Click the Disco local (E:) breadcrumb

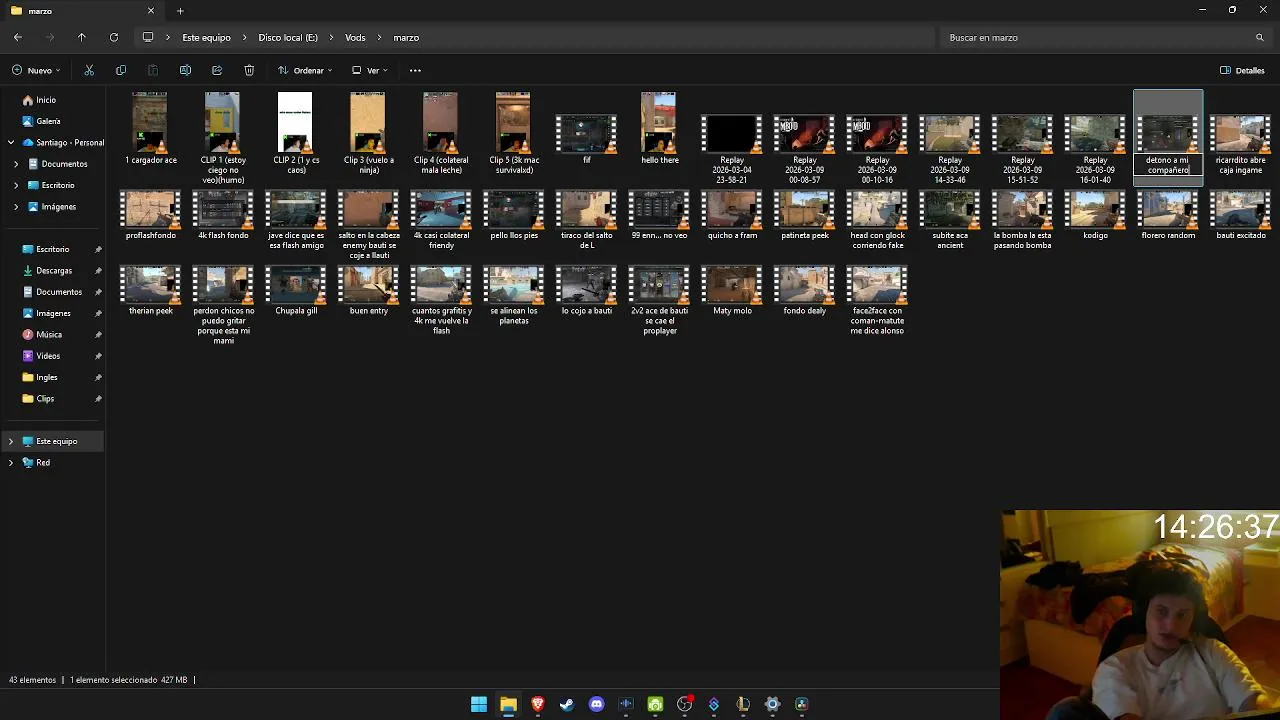coord(288,37)
